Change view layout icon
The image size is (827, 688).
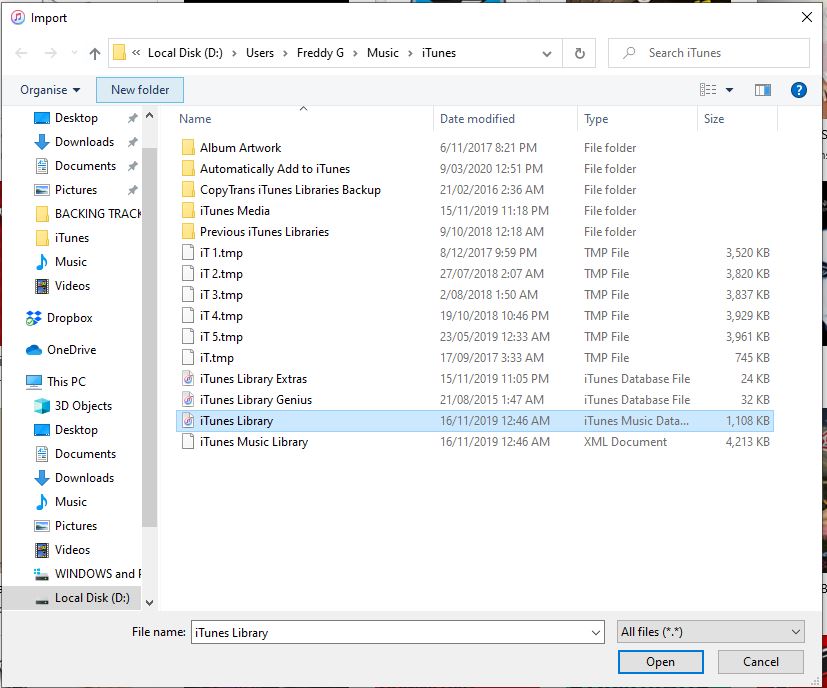pyautogui.click(x=708, y=90)
